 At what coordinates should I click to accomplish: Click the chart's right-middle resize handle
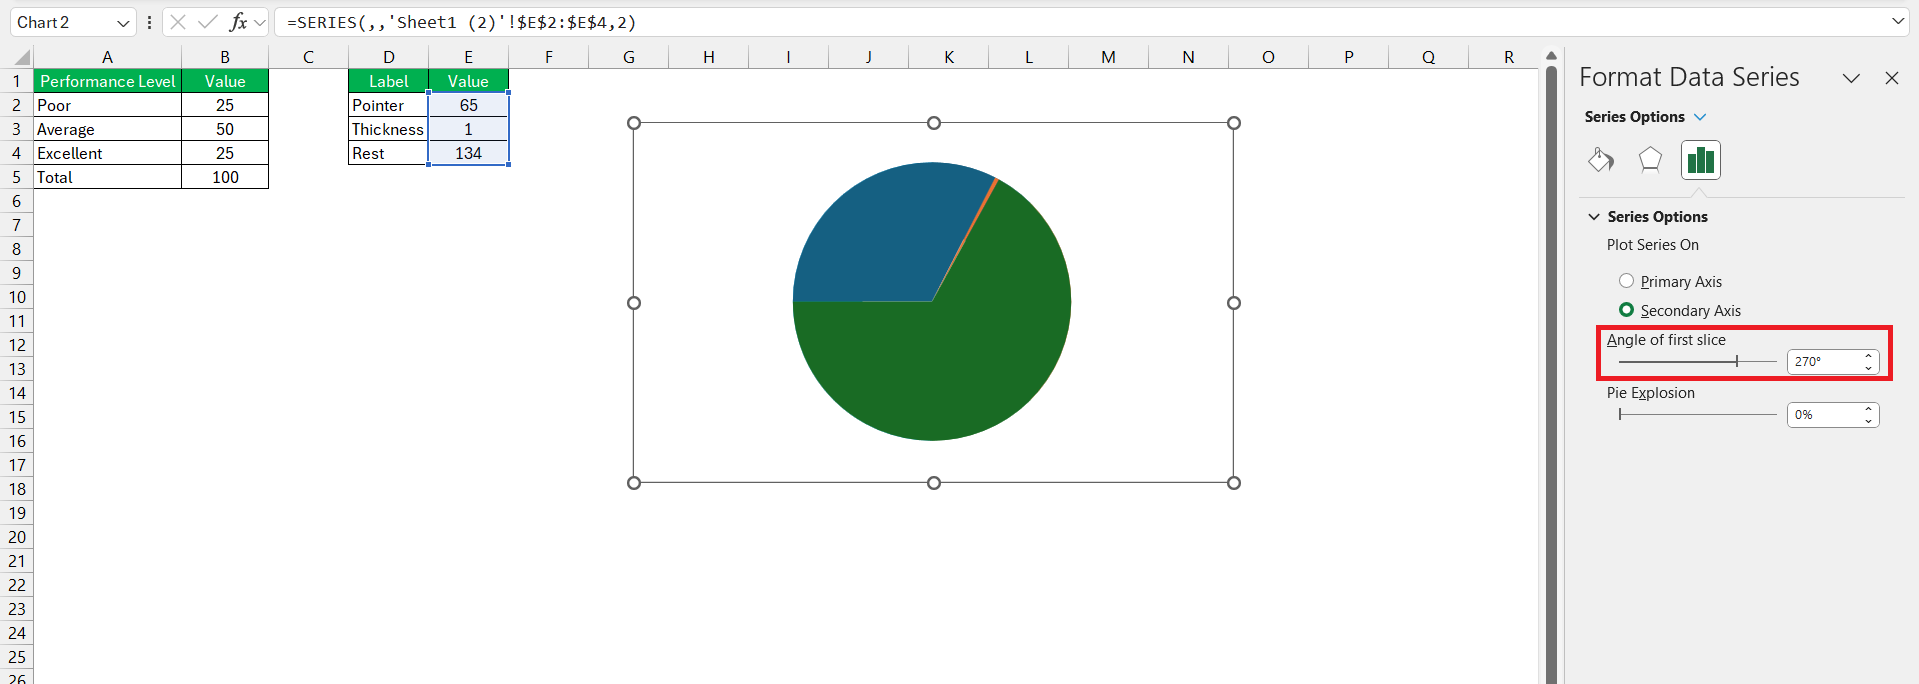click(x=1234, y=303)
